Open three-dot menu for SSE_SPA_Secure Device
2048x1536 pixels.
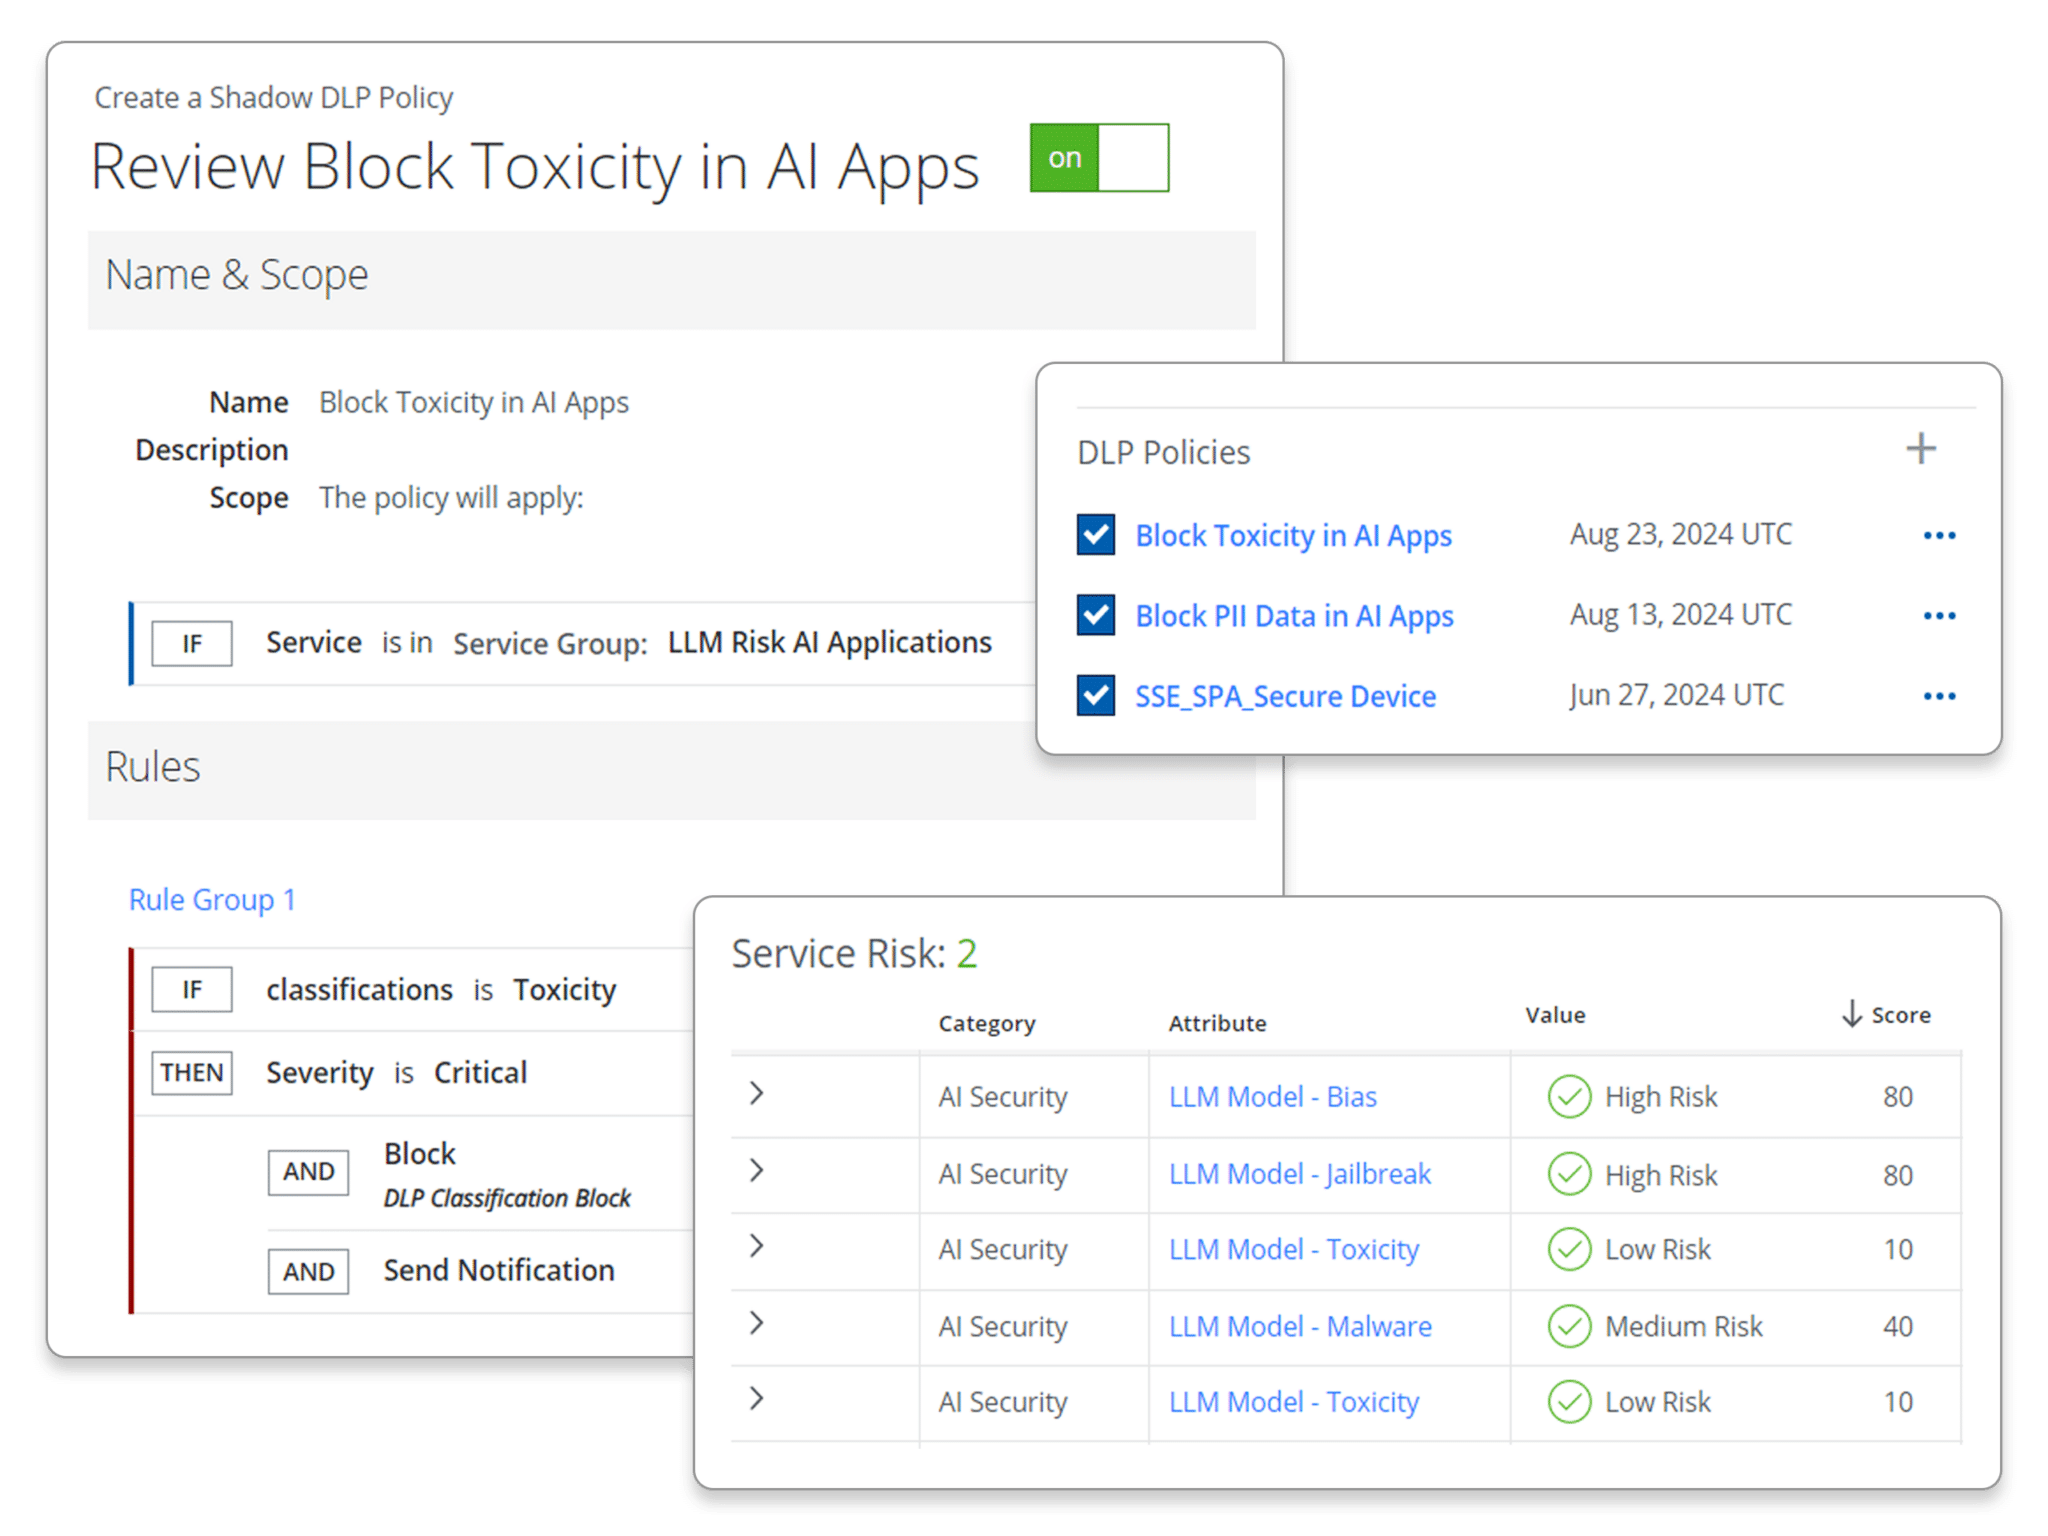pyautogui.click(x=1939, y=696)
